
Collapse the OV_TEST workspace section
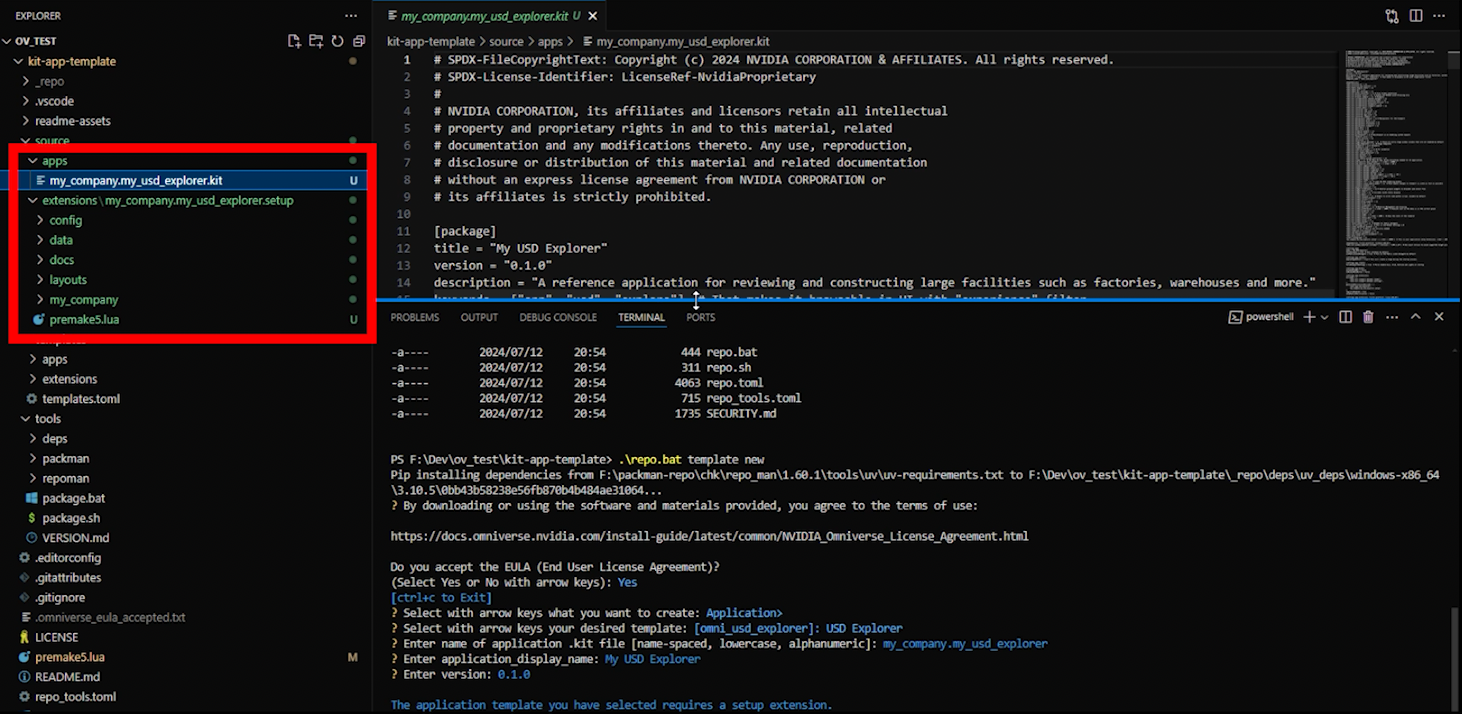click(8, 41)
